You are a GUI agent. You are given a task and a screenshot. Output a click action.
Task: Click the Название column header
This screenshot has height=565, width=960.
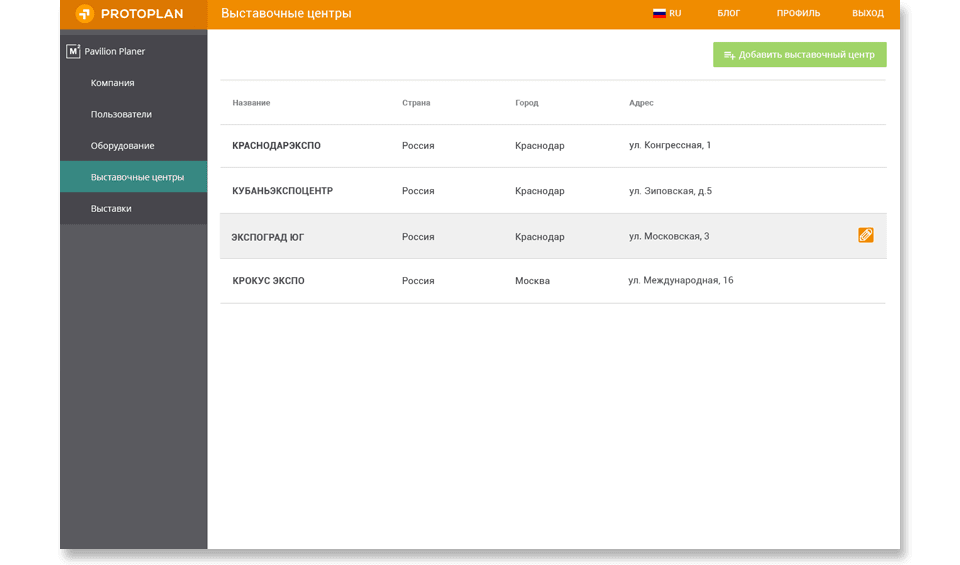(251, 103)
